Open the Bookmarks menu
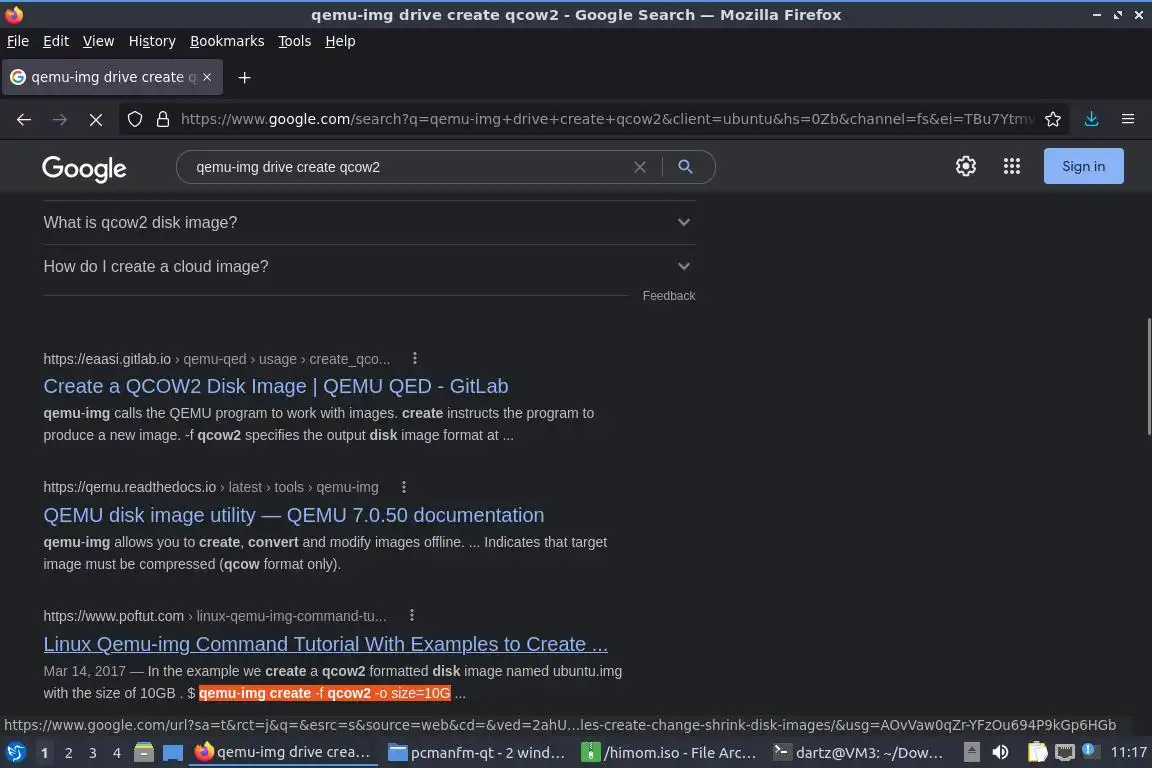Screen dimensions: 1152x768 [227, 41]
